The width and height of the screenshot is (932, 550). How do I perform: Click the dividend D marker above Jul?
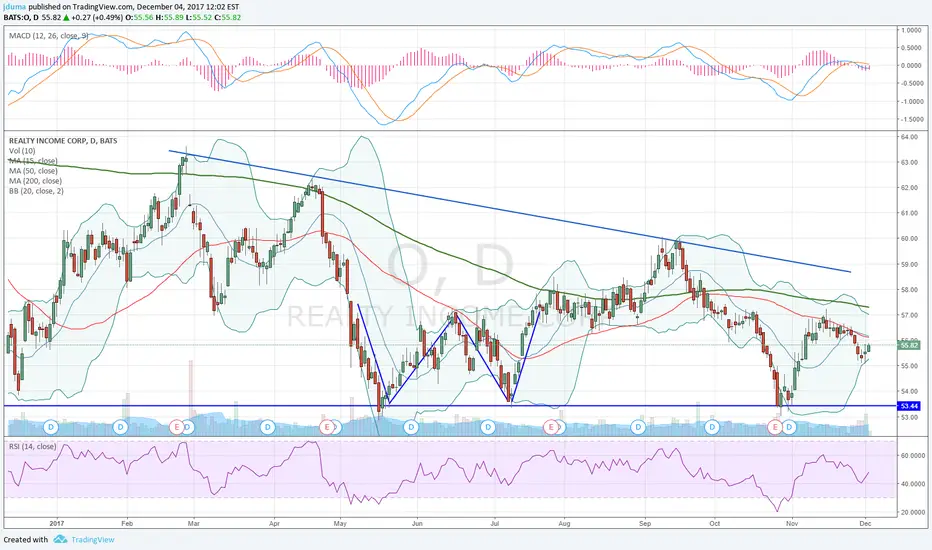pyautogui.click(x=488, y=427)
